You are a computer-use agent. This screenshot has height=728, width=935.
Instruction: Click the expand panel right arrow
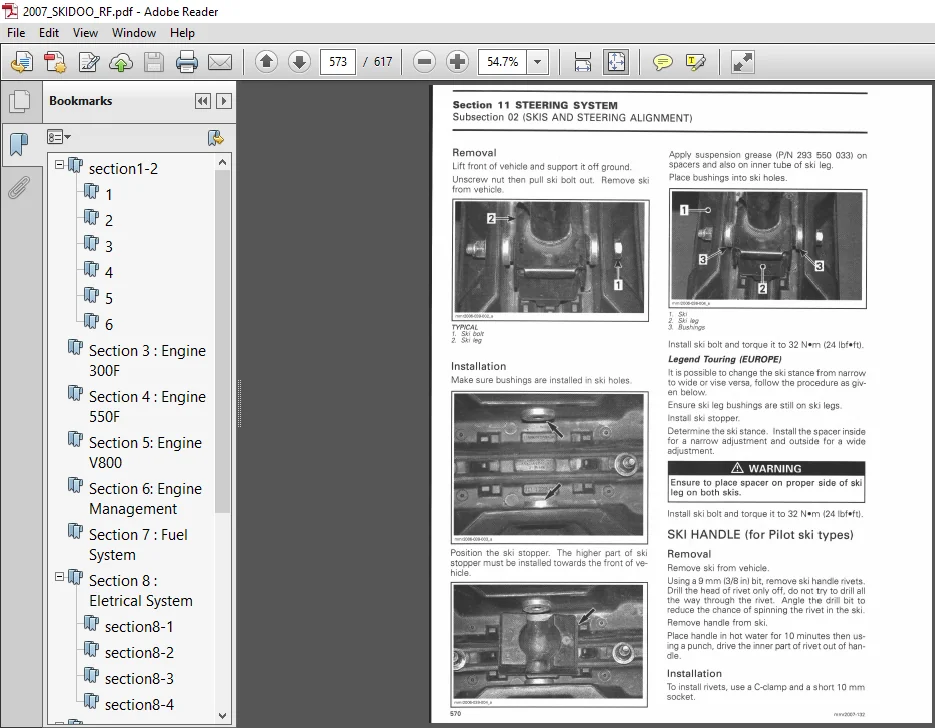coord(224,101)
